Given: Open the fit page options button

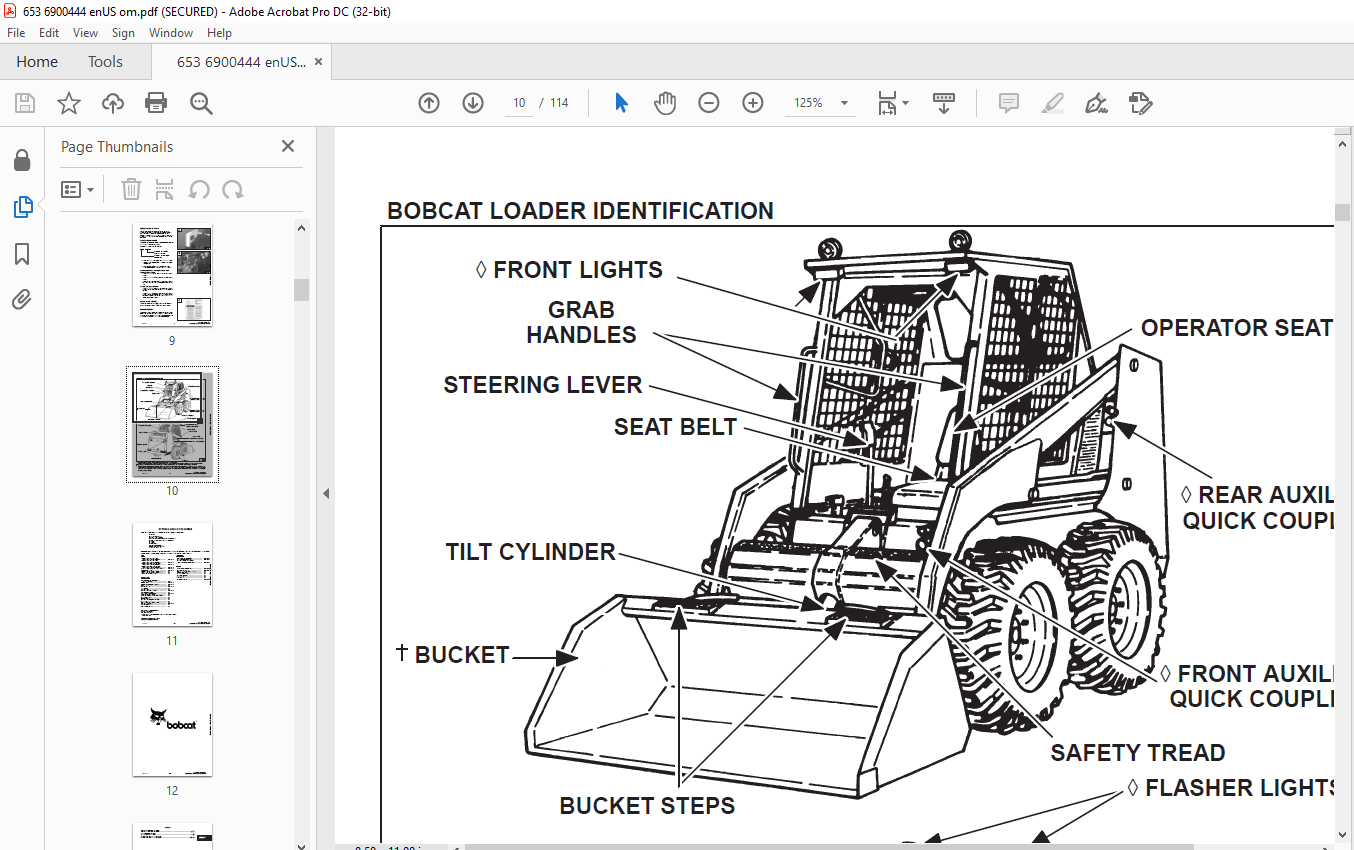Looking at the screenshot, I should pyautogui.click(x=892, y=103).
